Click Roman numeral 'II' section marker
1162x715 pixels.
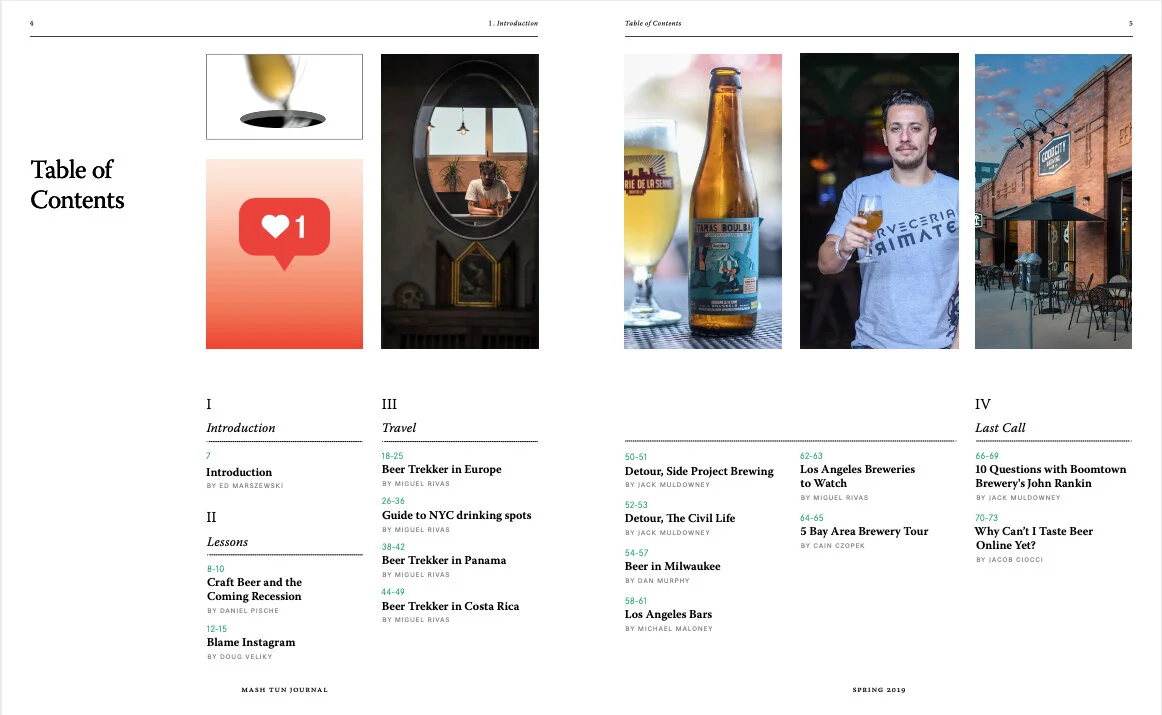[211, 517]
